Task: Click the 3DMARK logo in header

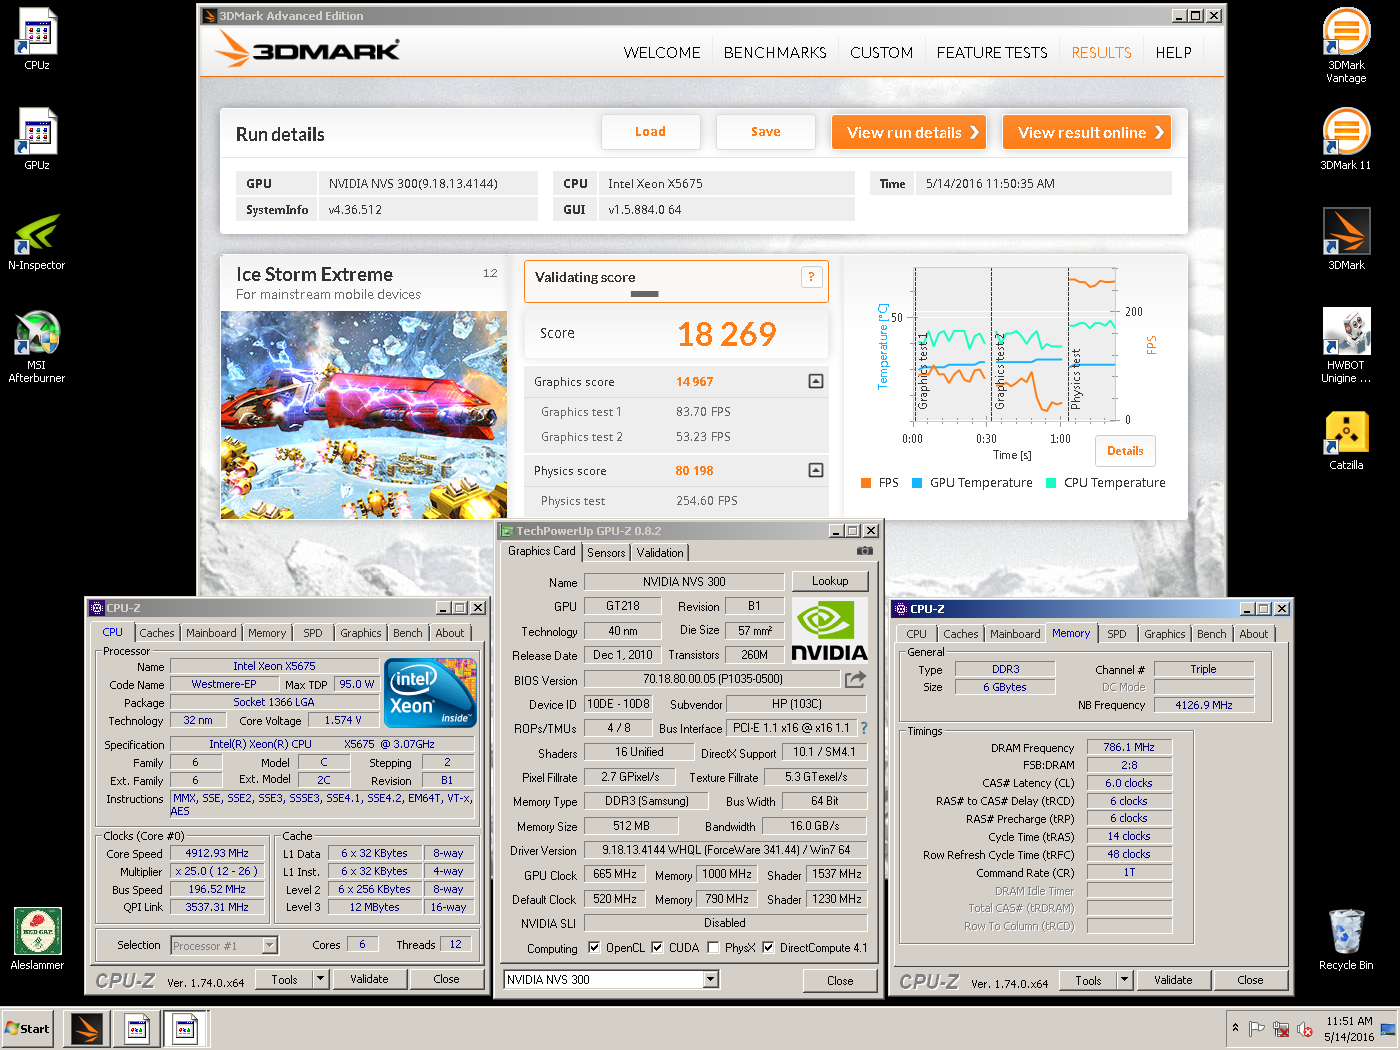Action: click(308, 48)
